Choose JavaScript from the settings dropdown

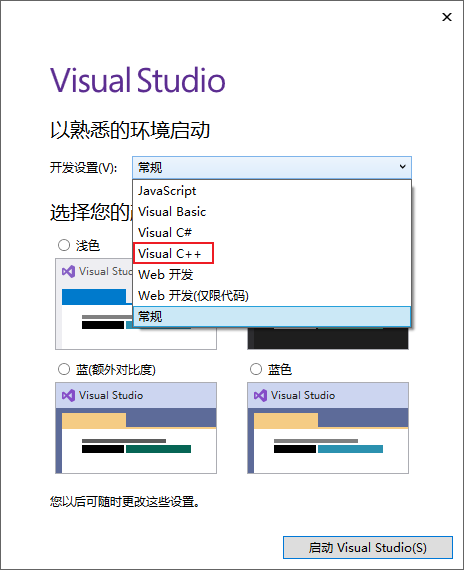coord(272,191)
